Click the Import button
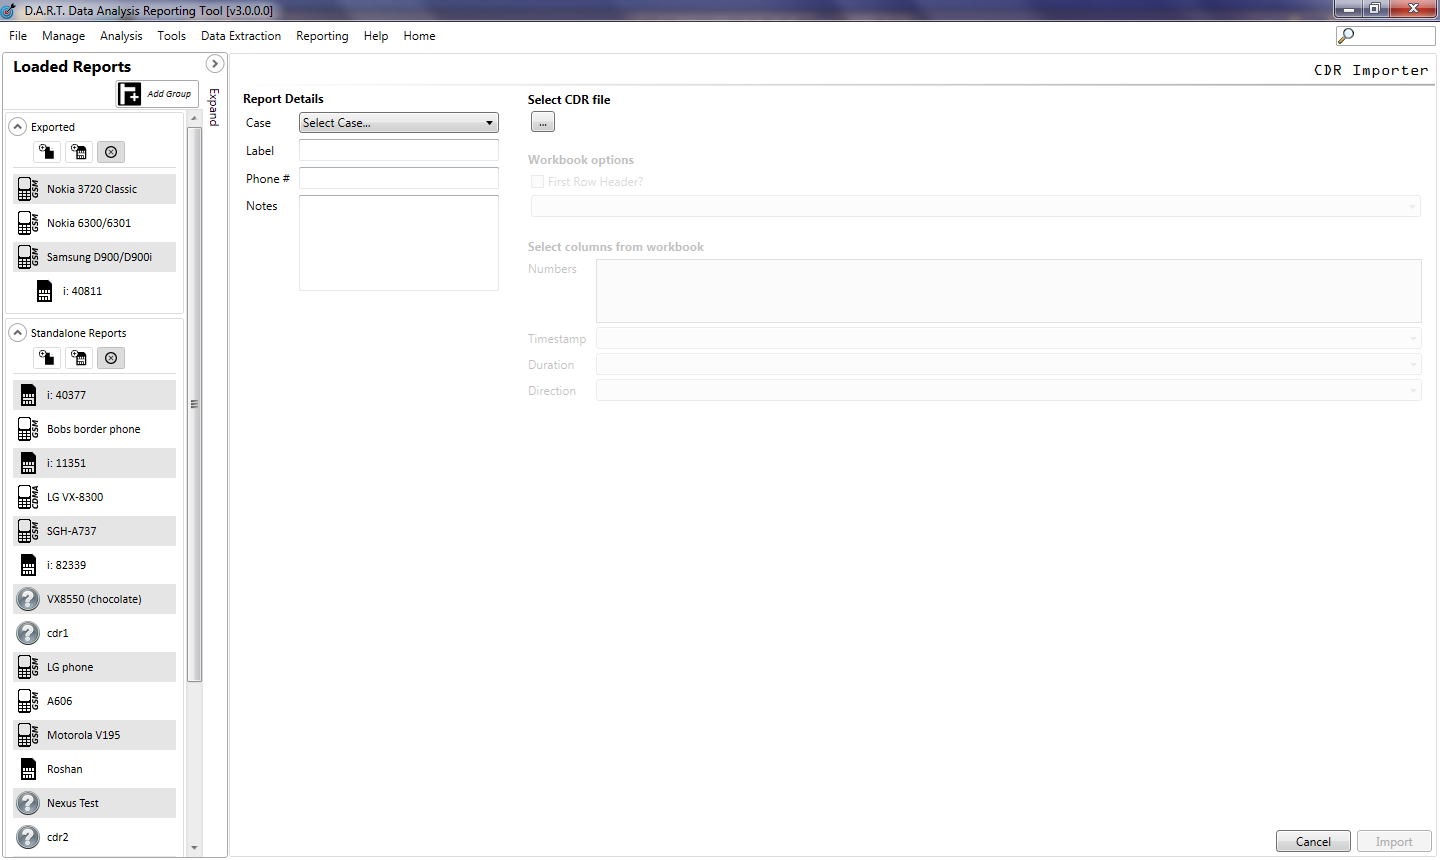The width and height of the screenshot is (1440, 860). click(1394, 841)
